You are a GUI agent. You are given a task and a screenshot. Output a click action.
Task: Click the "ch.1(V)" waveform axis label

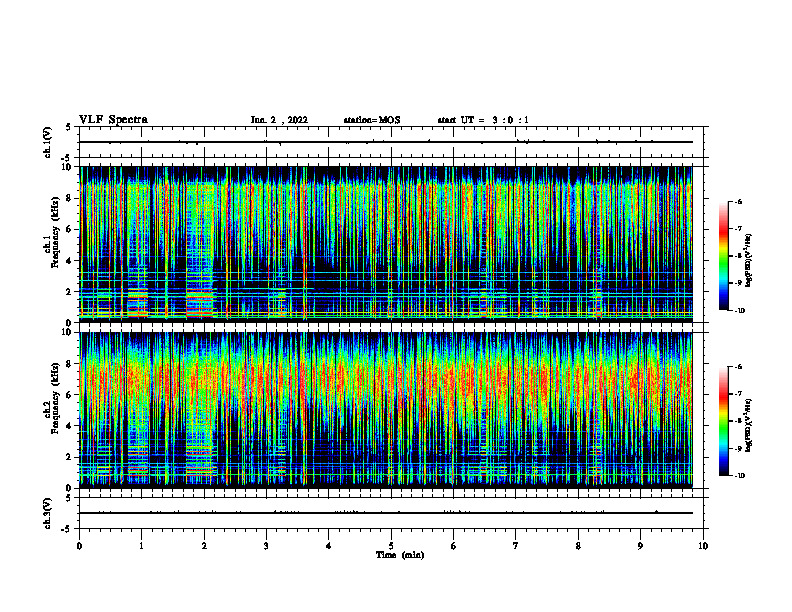[47, 142]
